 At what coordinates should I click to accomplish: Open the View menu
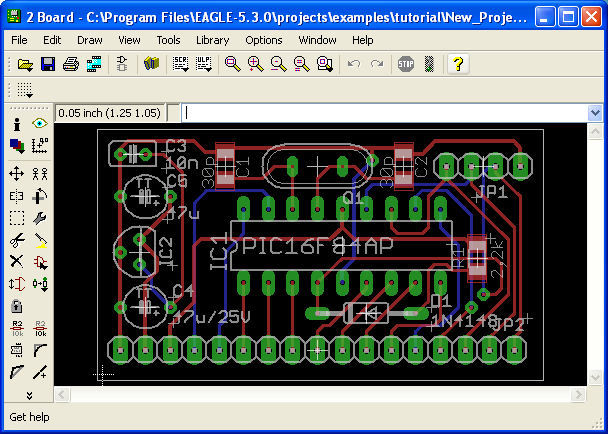click(x=129, y=40)
